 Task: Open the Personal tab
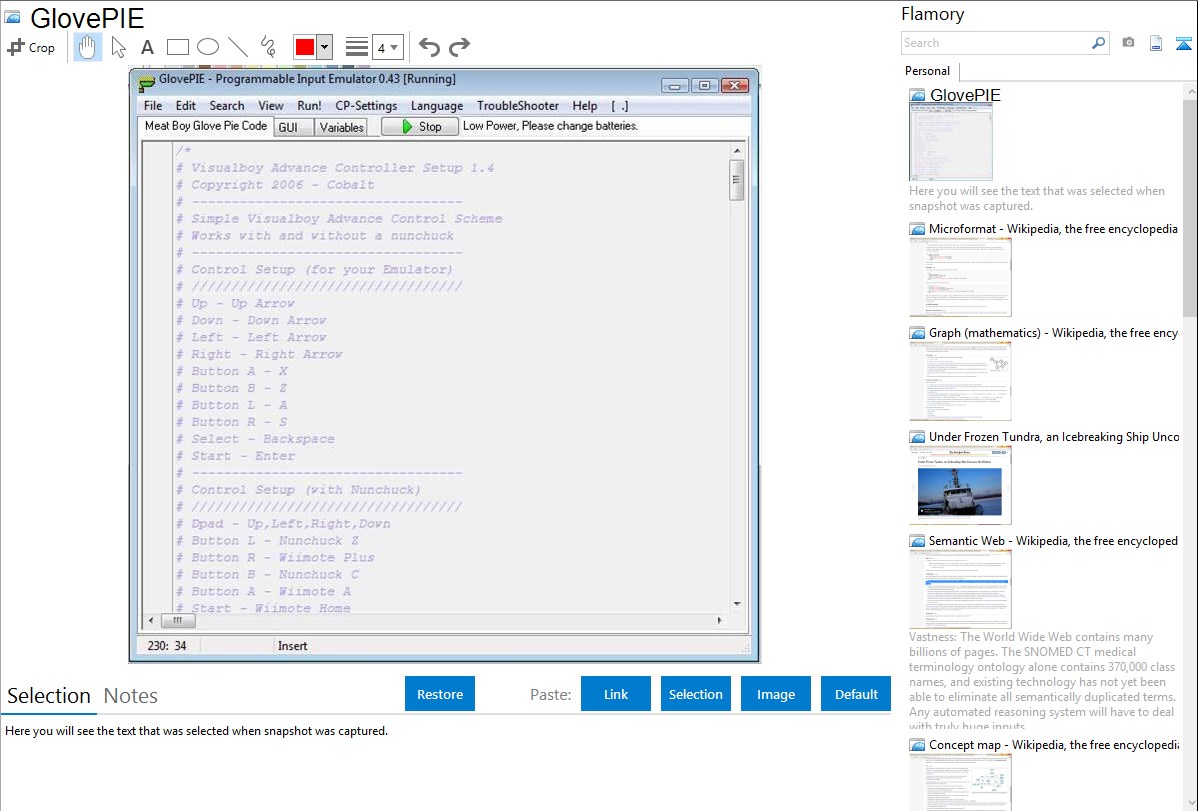click(927, 71)
